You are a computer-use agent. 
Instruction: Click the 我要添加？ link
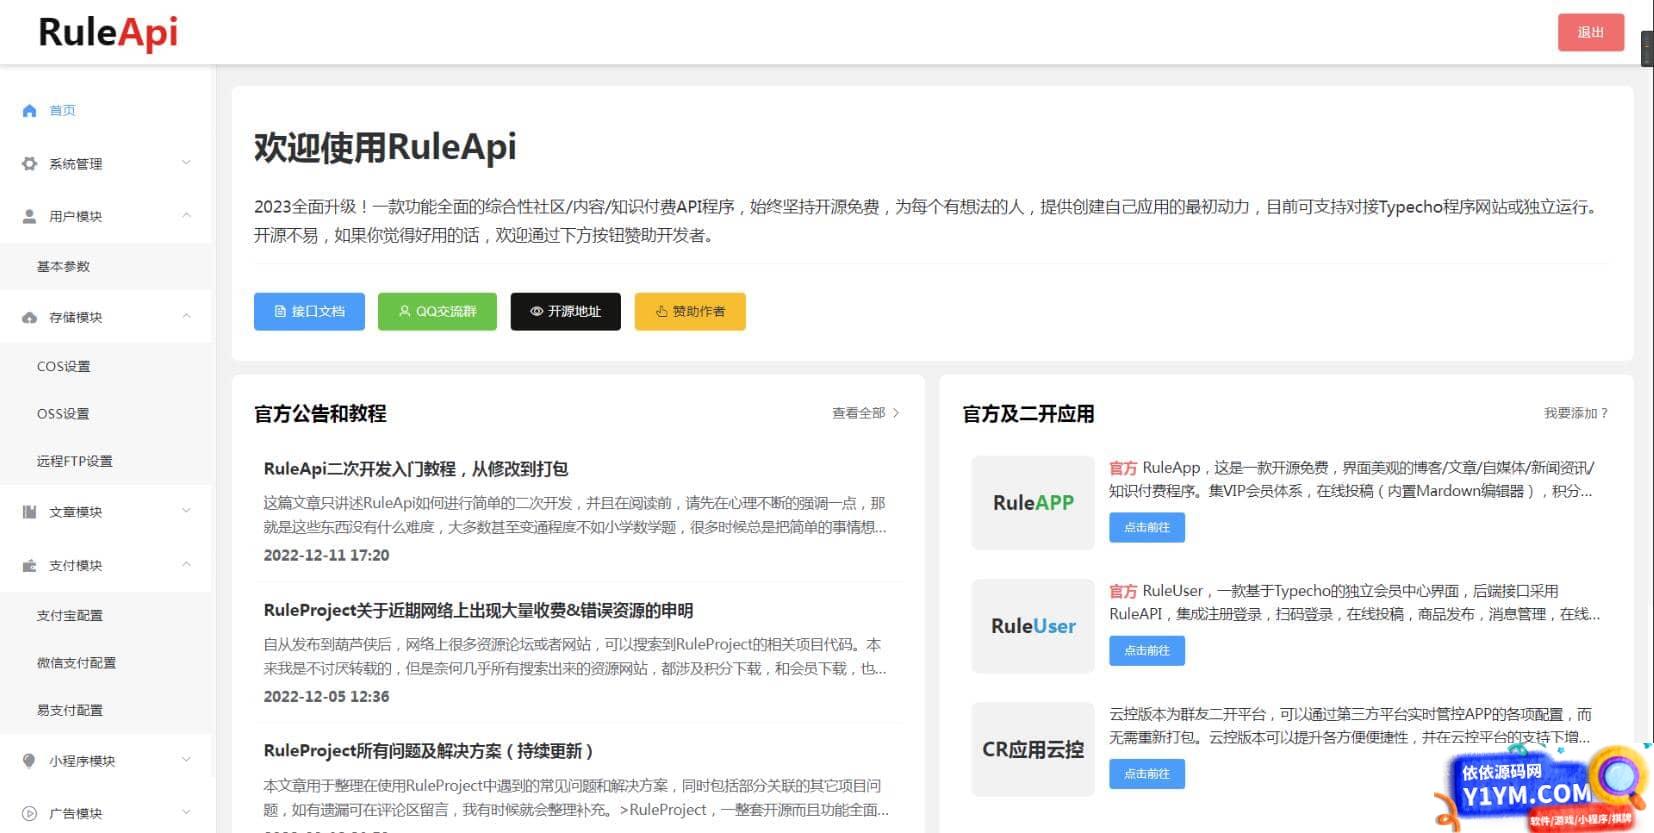coord(1576,413)
